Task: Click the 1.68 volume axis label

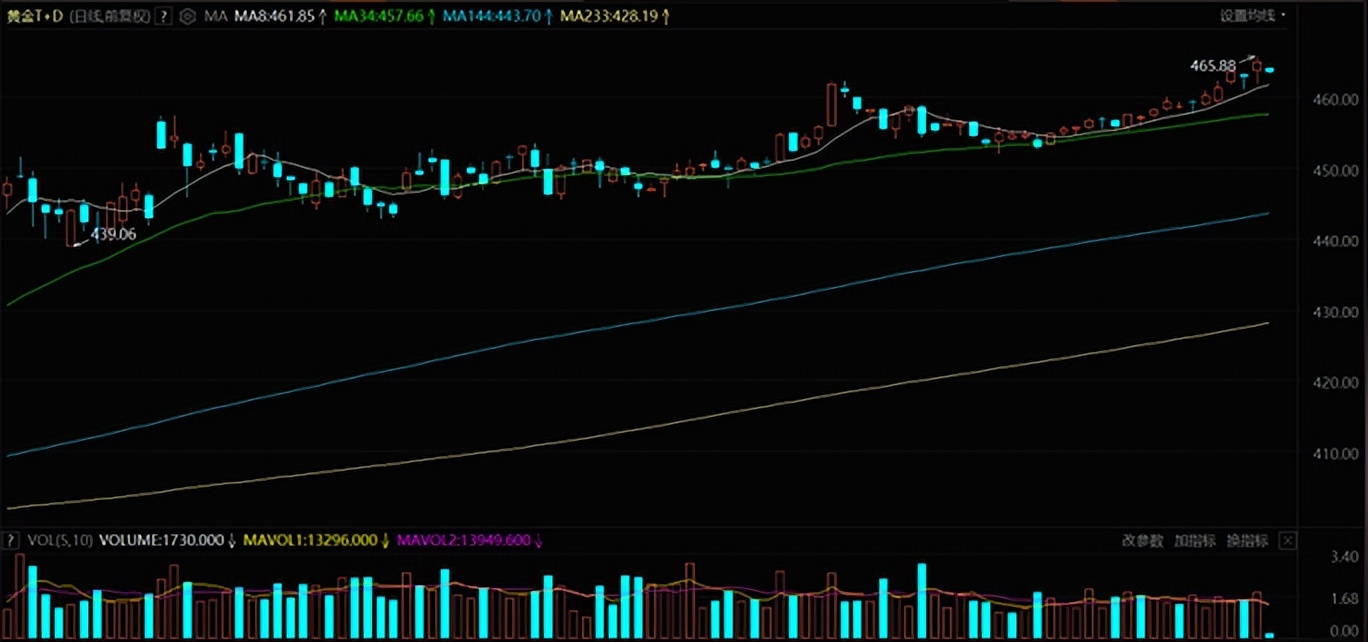Action: 1344,600
